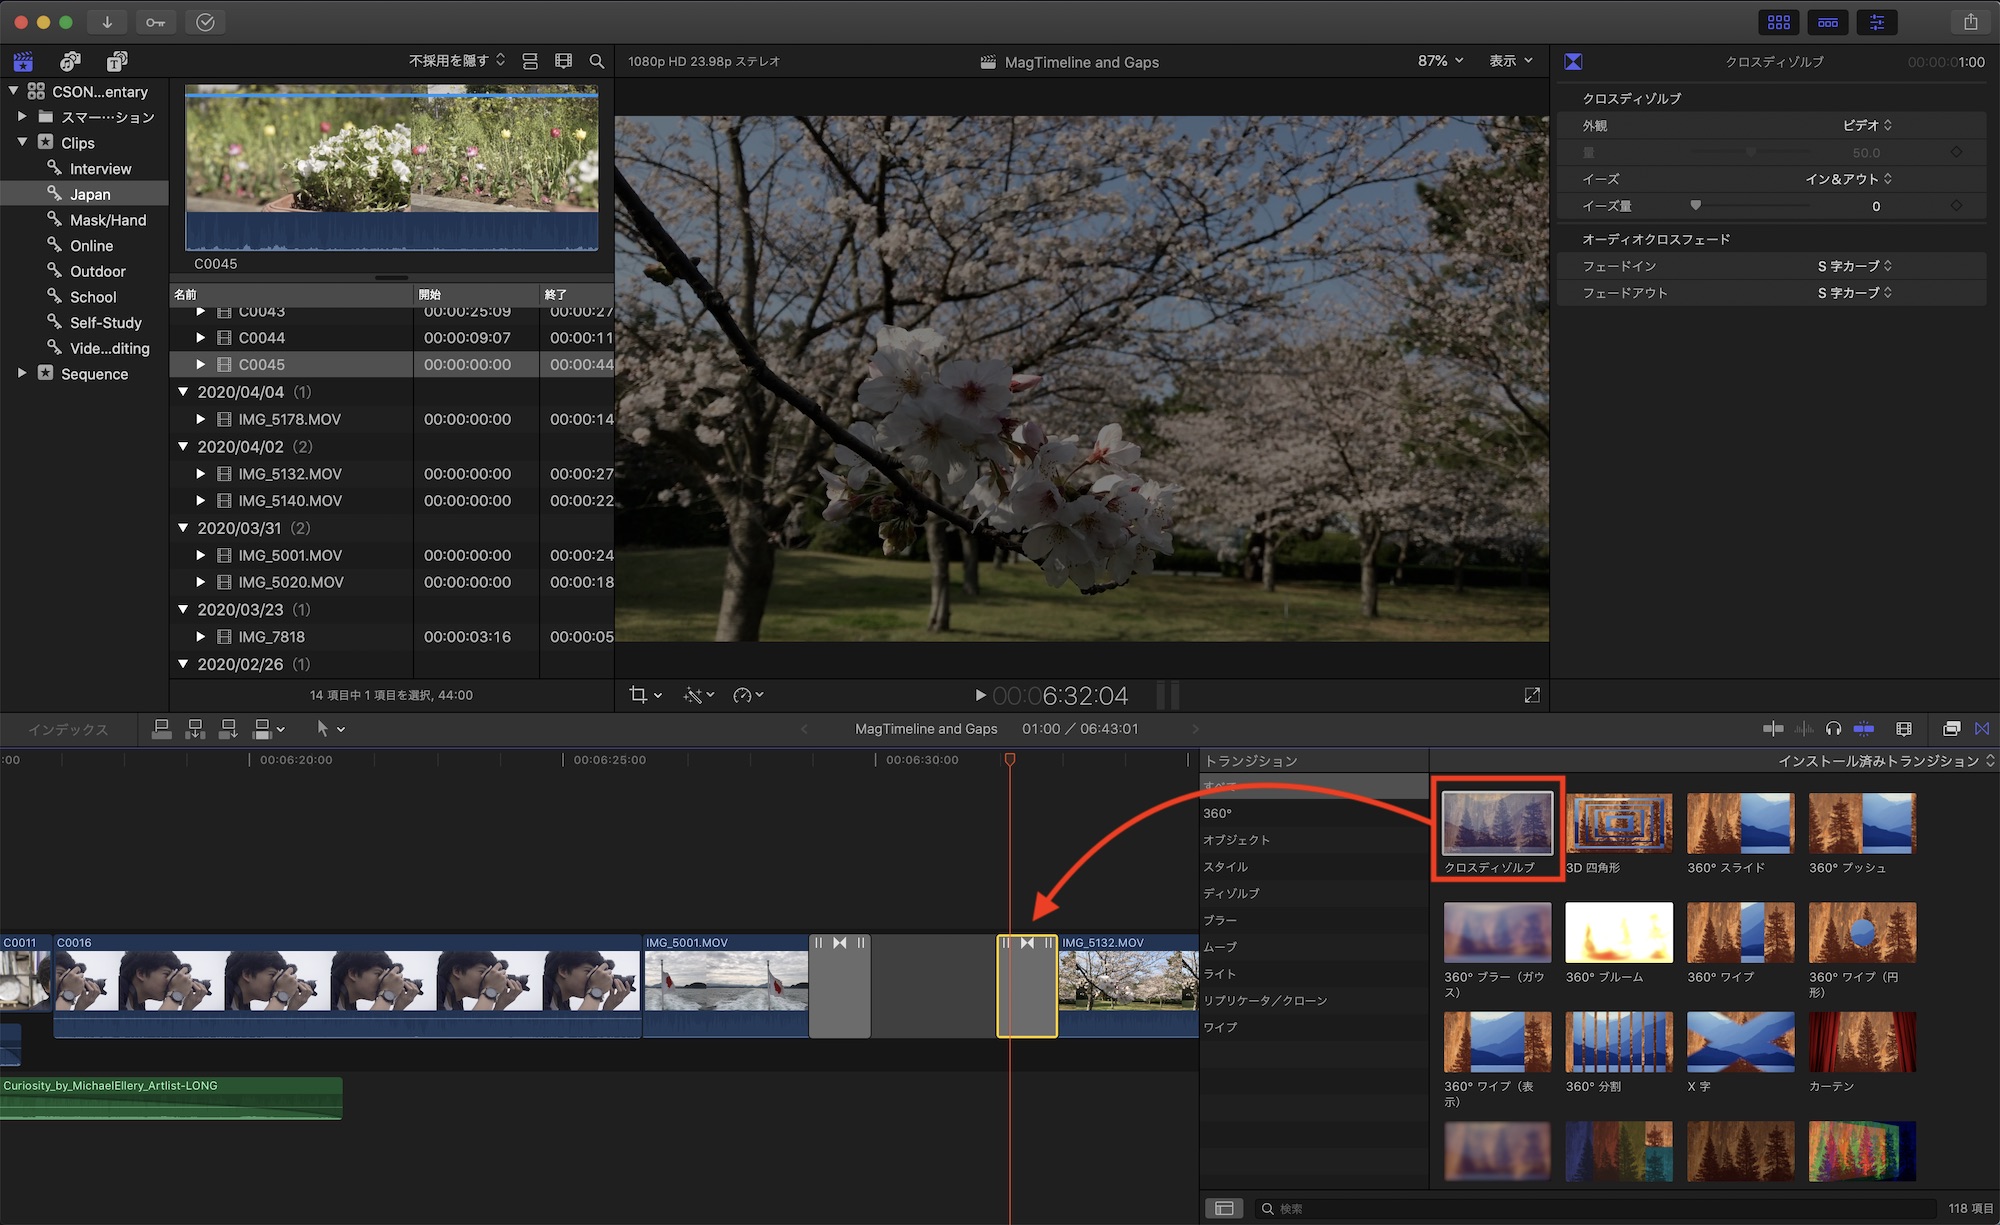The width and height of the screenshot is (2000, 1225).
Task: Select the Japan keyword collection
Action: click(x=90, y=194)
